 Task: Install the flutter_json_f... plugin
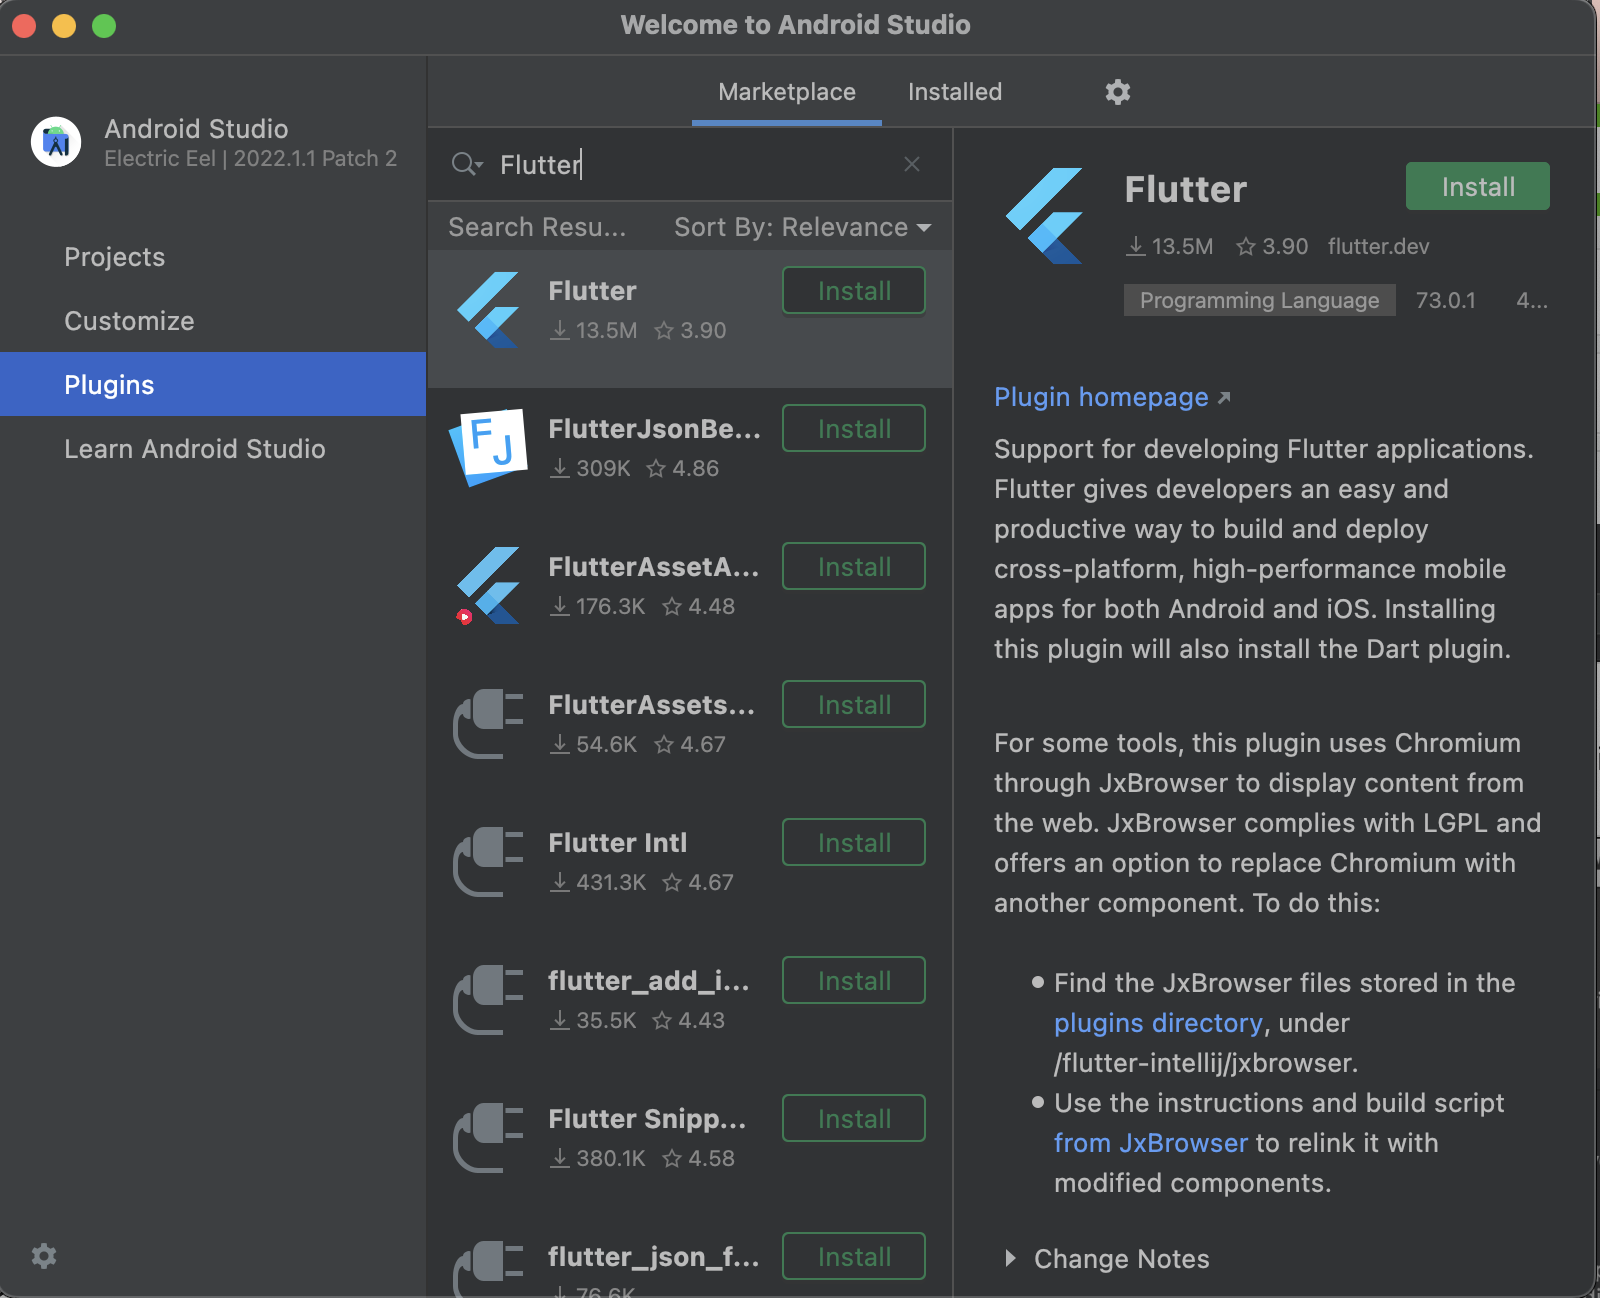(854, 1257)
